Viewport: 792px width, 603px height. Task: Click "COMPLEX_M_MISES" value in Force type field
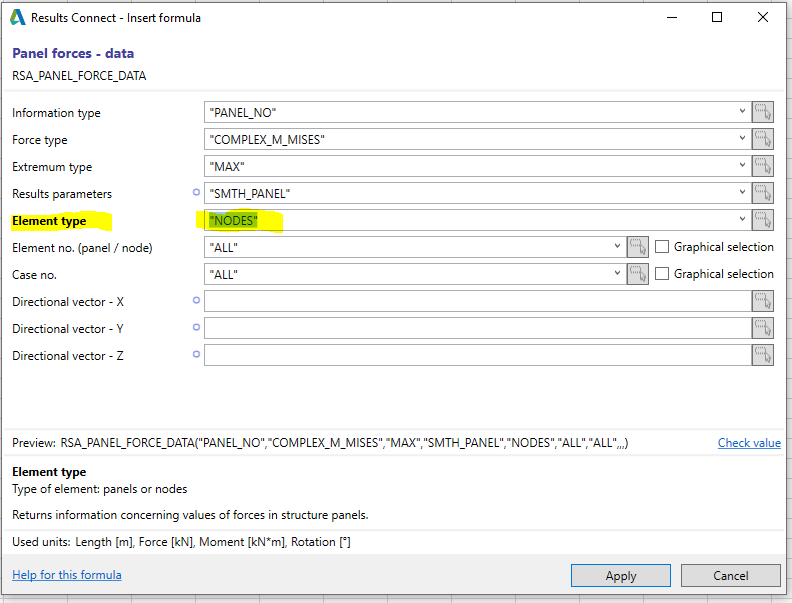coord(267,140)
